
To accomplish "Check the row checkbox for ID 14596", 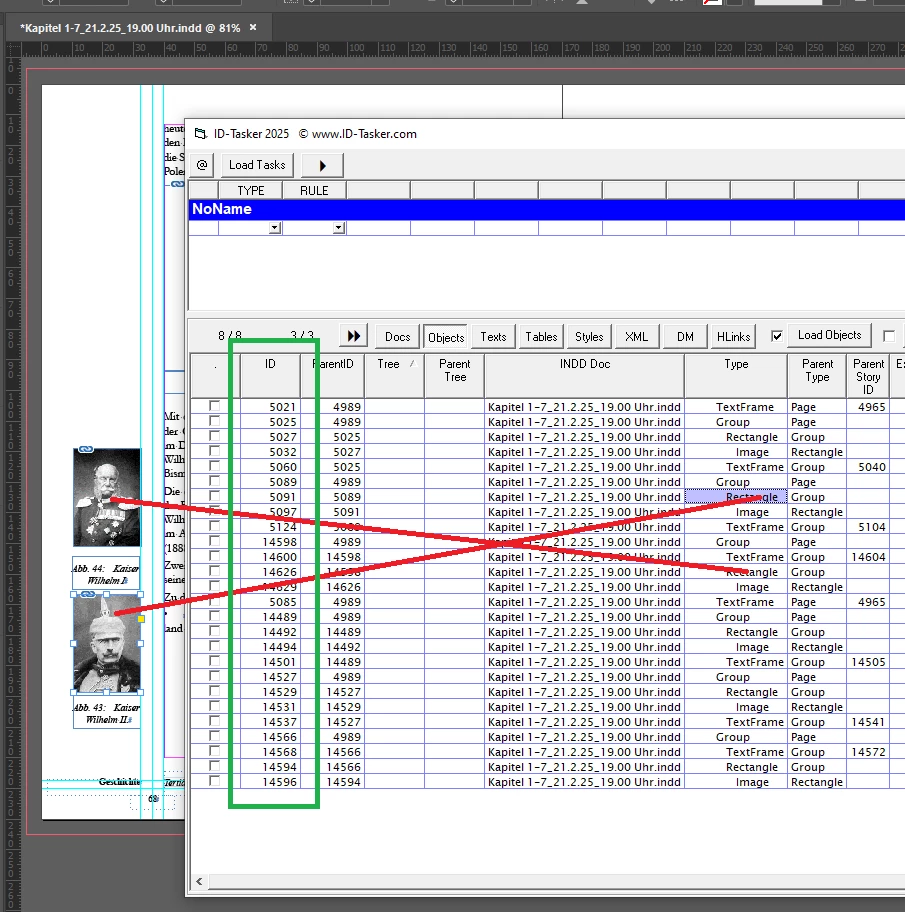I will coord(215,781).
